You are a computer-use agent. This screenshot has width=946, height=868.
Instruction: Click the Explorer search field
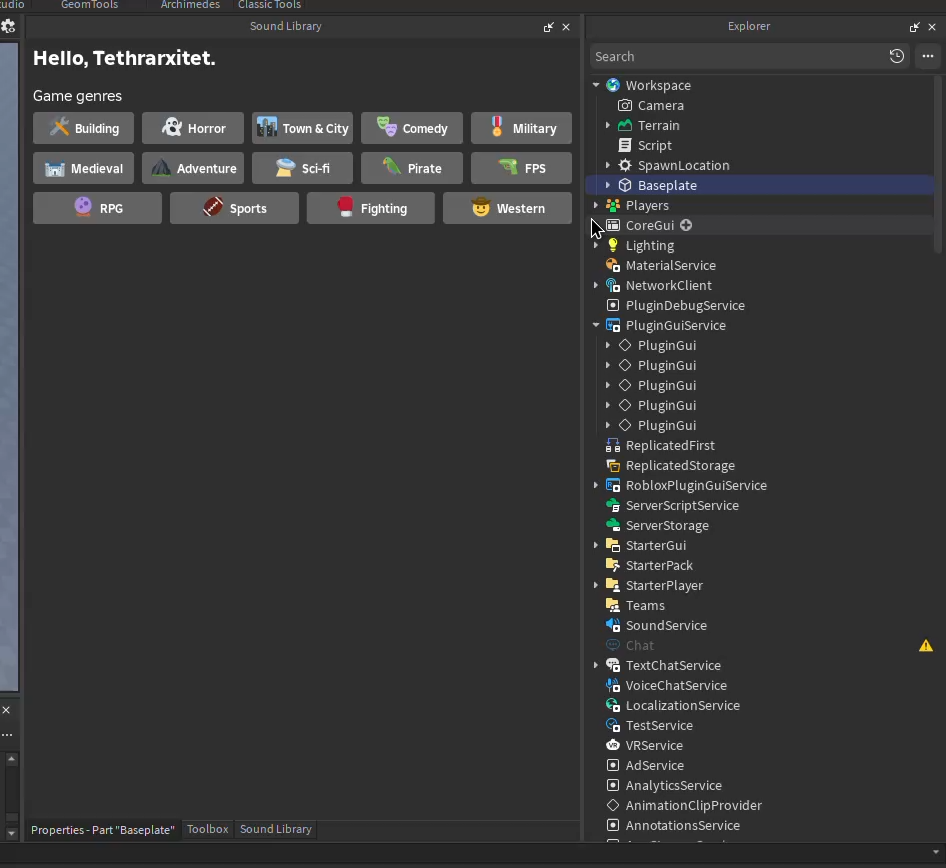click(x=740, y=56)
